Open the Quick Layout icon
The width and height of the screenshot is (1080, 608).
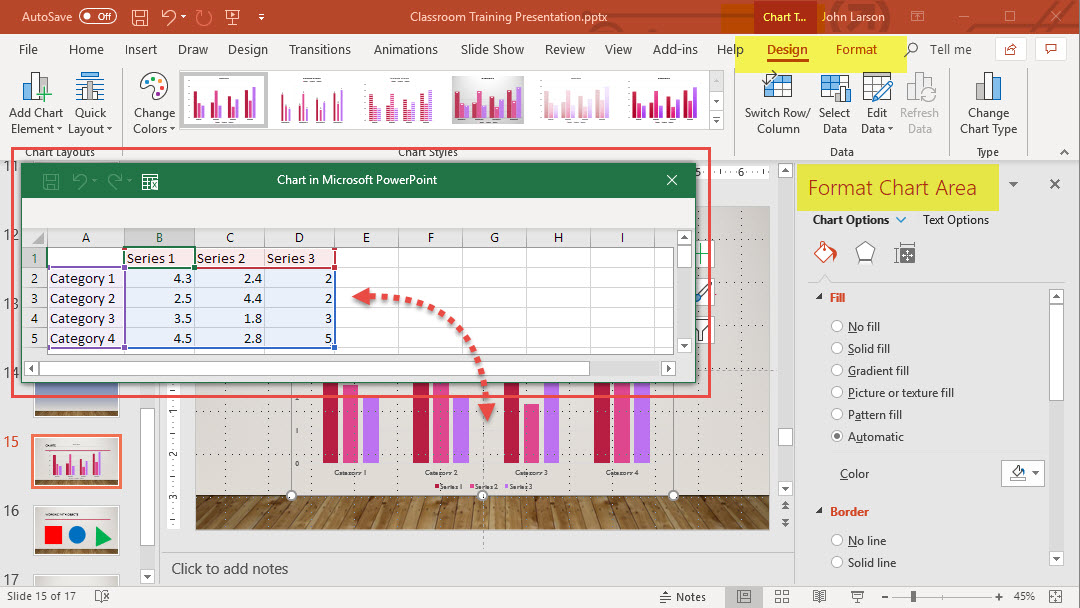(90, 89)
